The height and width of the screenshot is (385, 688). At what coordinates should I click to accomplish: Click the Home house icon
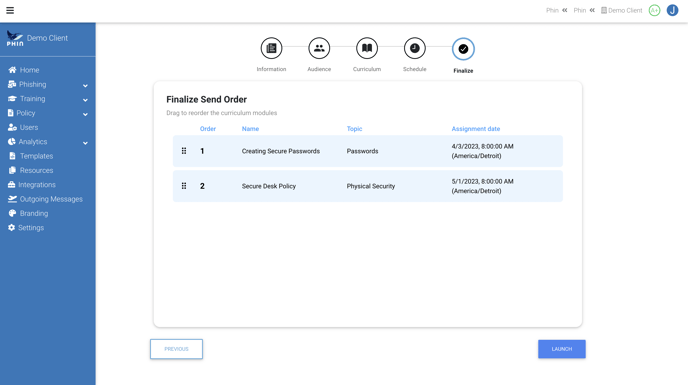[x=12, y=70]
